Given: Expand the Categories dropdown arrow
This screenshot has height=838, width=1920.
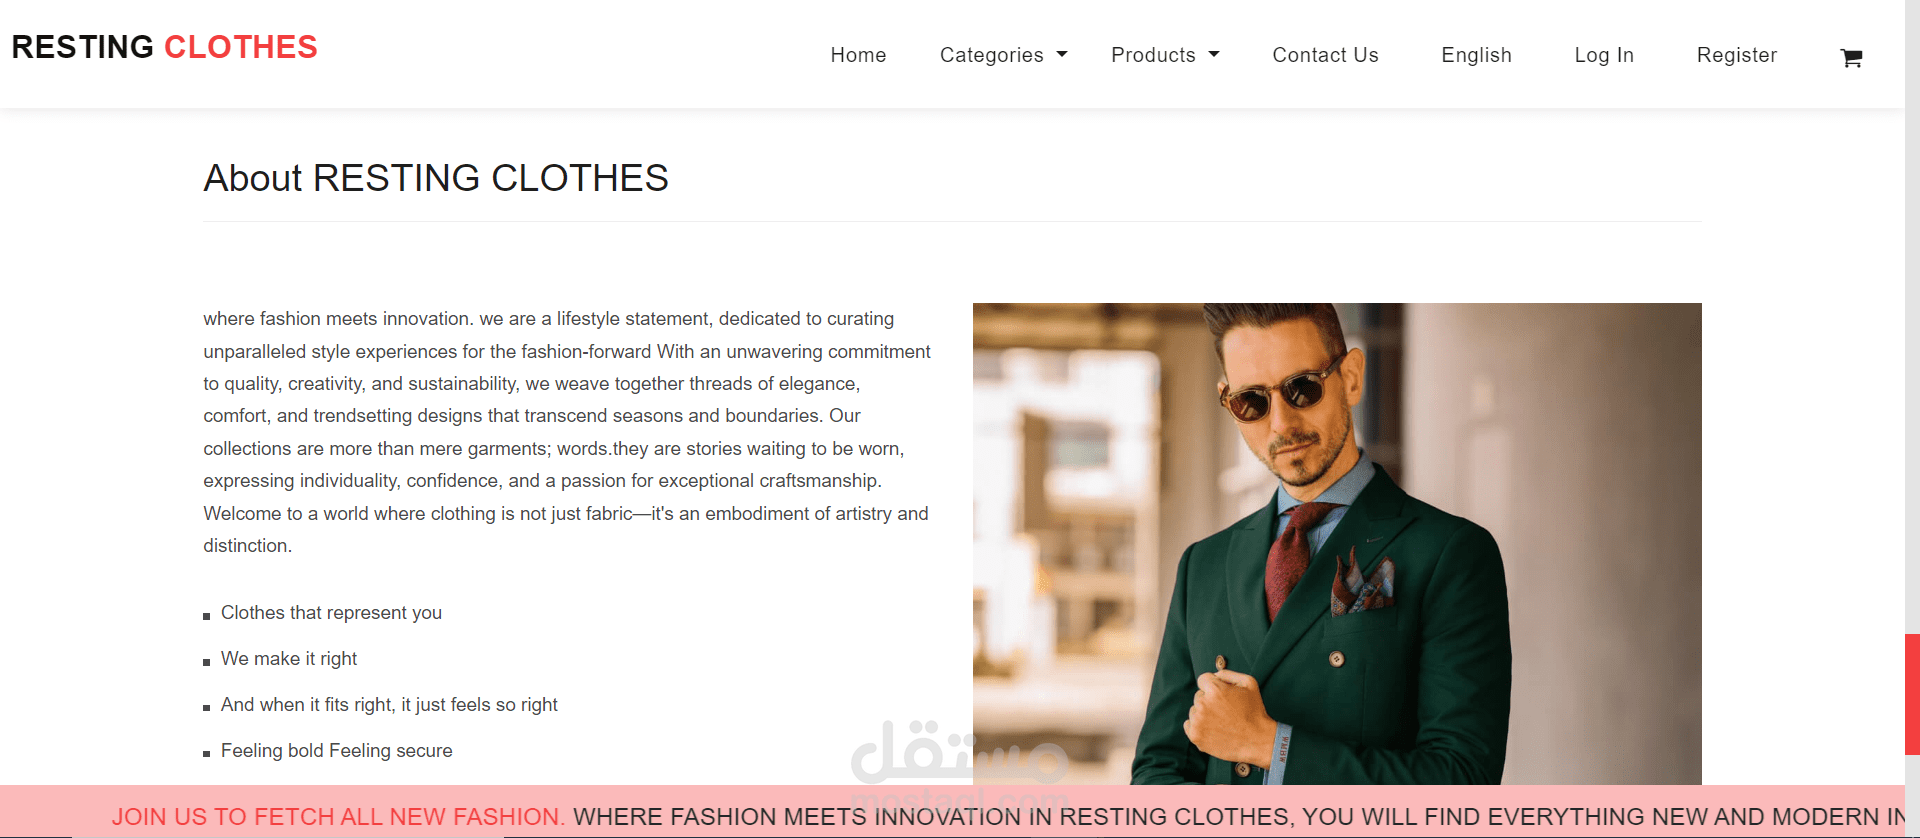Looking at the screenshot, I should coord(1062,54).
